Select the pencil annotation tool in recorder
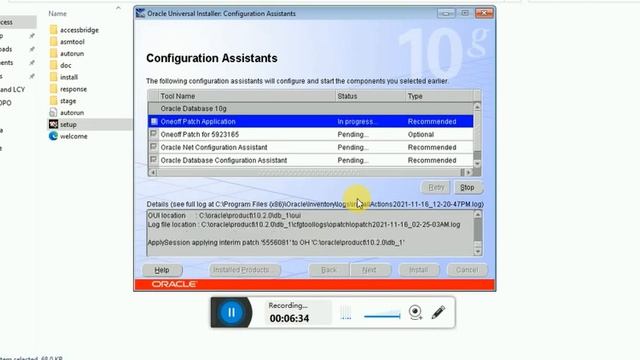Viewport: 640px width, 360px height. [x=438, y=312]
